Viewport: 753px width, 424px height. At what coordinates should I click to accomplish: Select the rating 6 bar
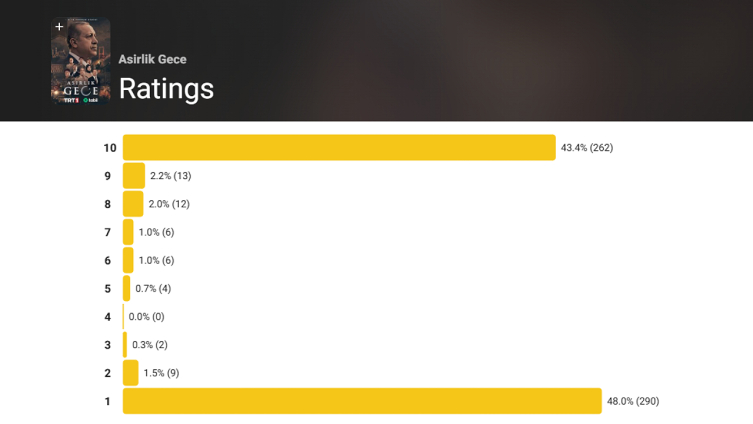128,260
